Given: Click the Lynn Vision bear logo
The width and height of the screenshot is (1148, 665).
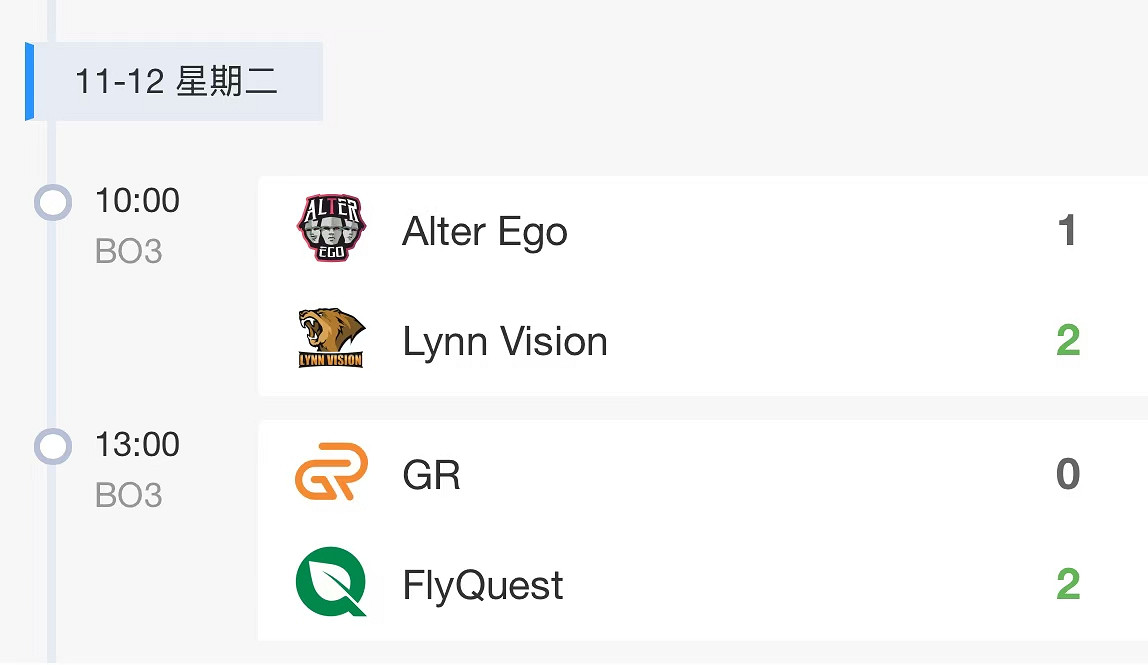Looking at the screenshot, I should 331,339.
